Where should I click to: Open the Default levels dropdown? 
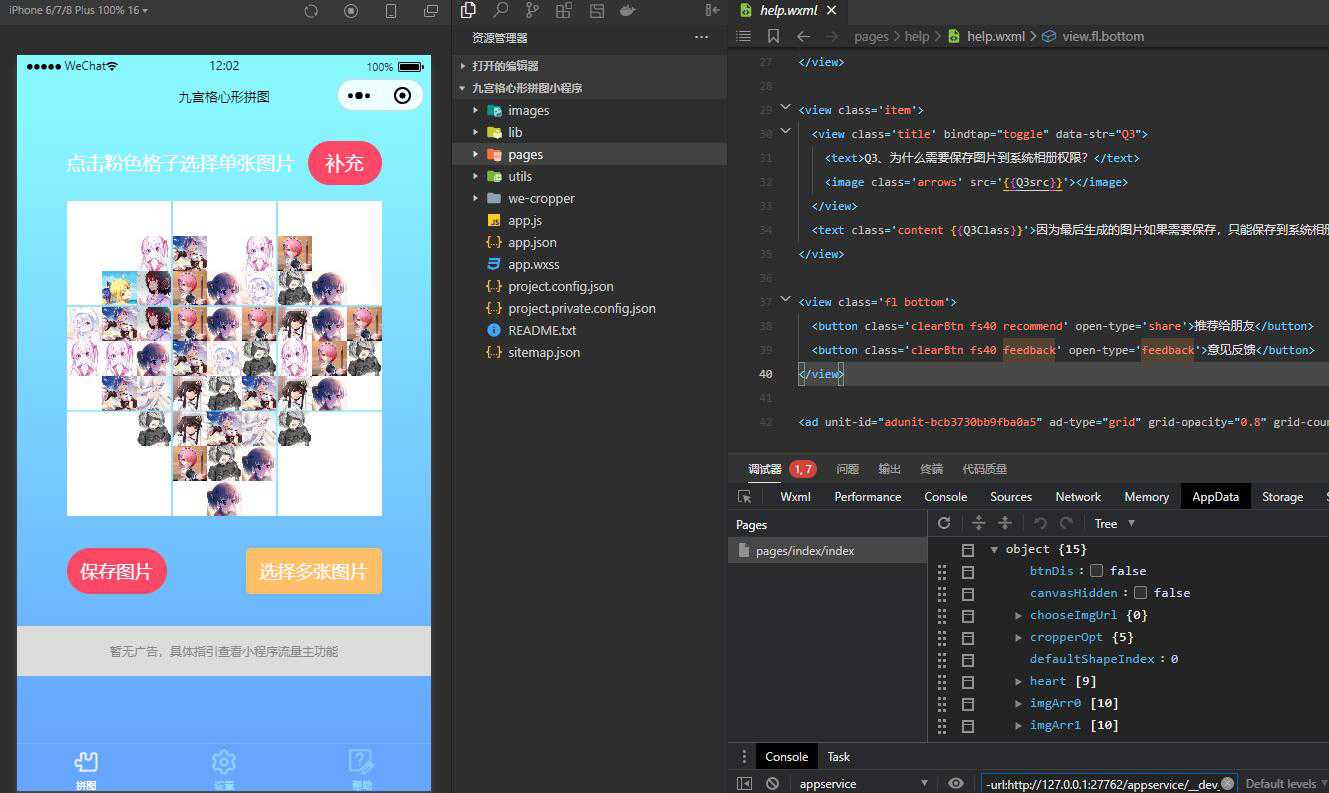(1285, 784)
